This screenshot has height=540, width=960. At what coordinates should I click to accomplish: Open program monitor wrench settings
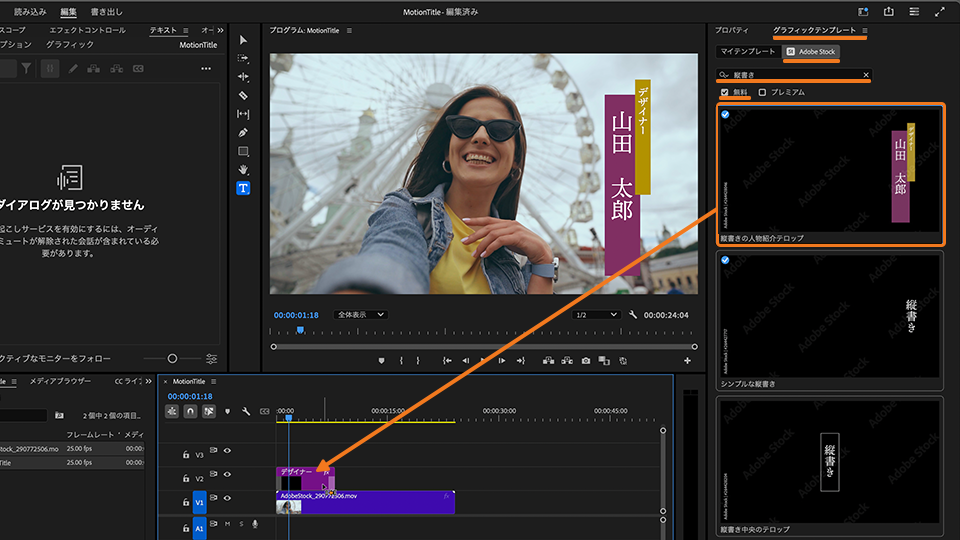click(x=633, y=314)
